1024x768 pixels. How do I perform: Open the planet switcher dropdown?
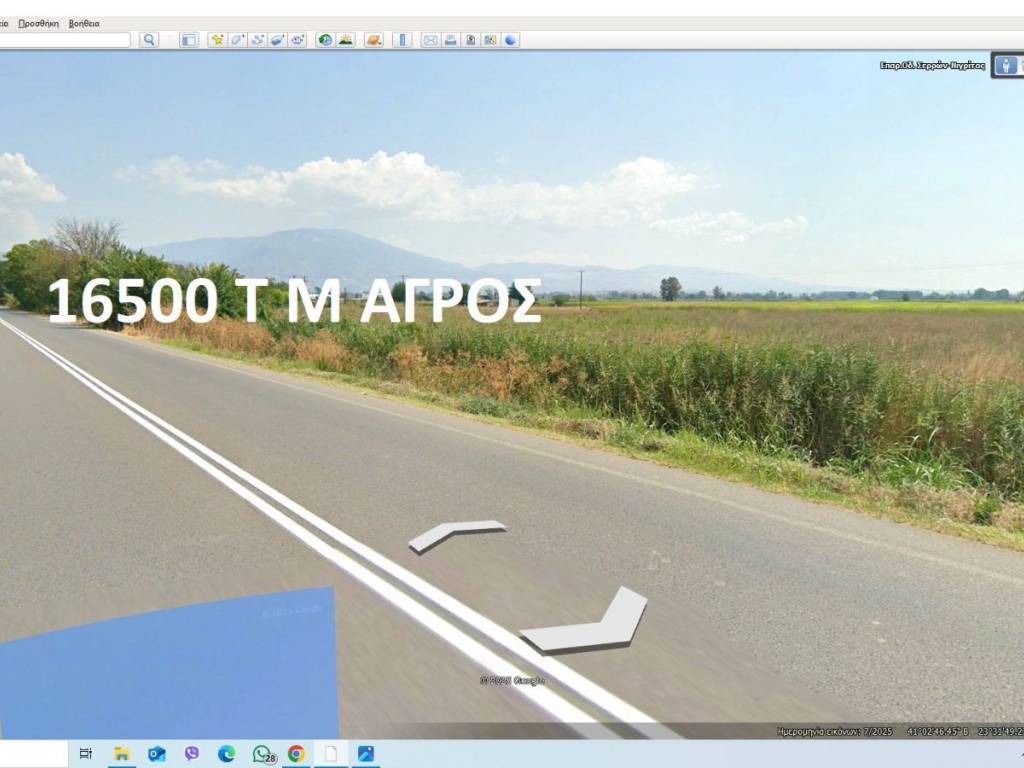coord(373,40)
